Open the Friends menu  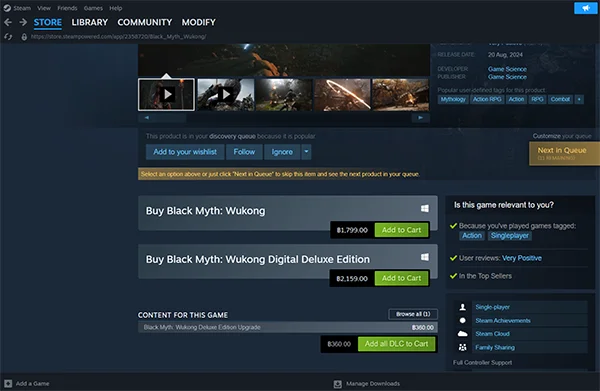click(x=67, y=8)
